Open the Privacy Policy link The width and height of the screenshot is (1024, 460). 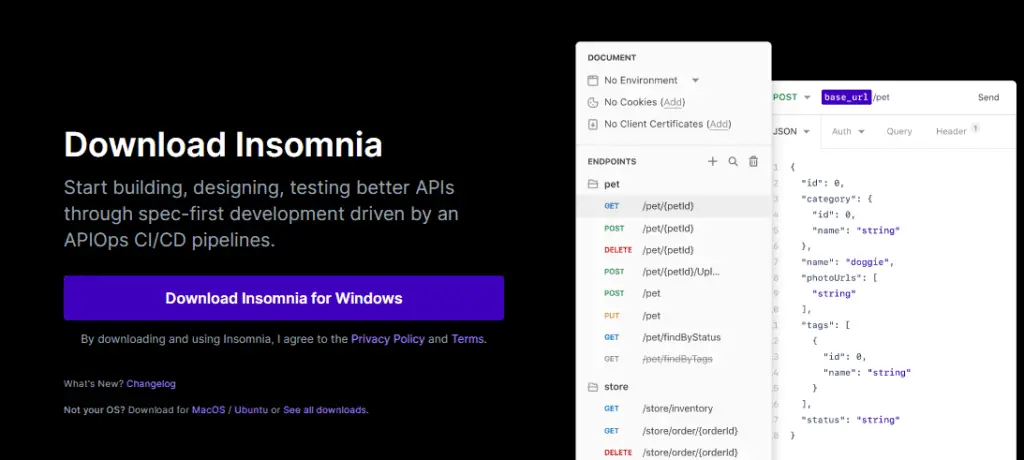pos(388,339)
